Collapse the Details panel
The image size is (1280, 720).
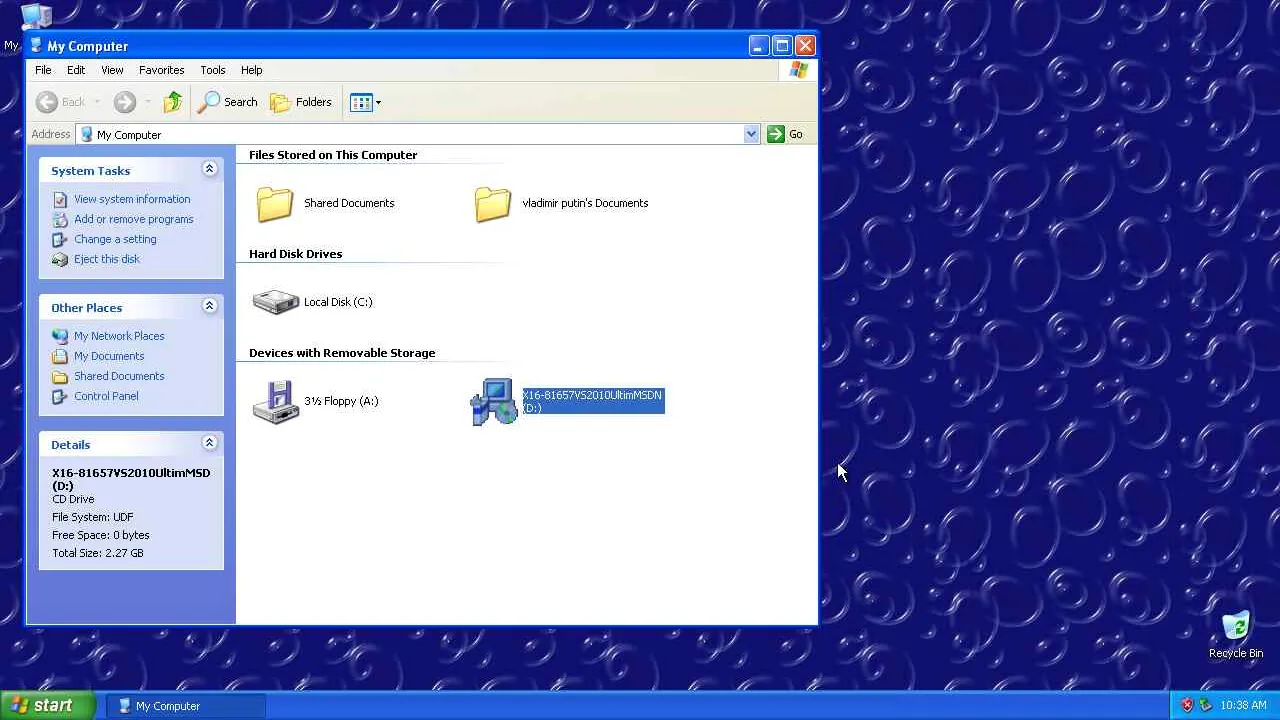point(210,443)
